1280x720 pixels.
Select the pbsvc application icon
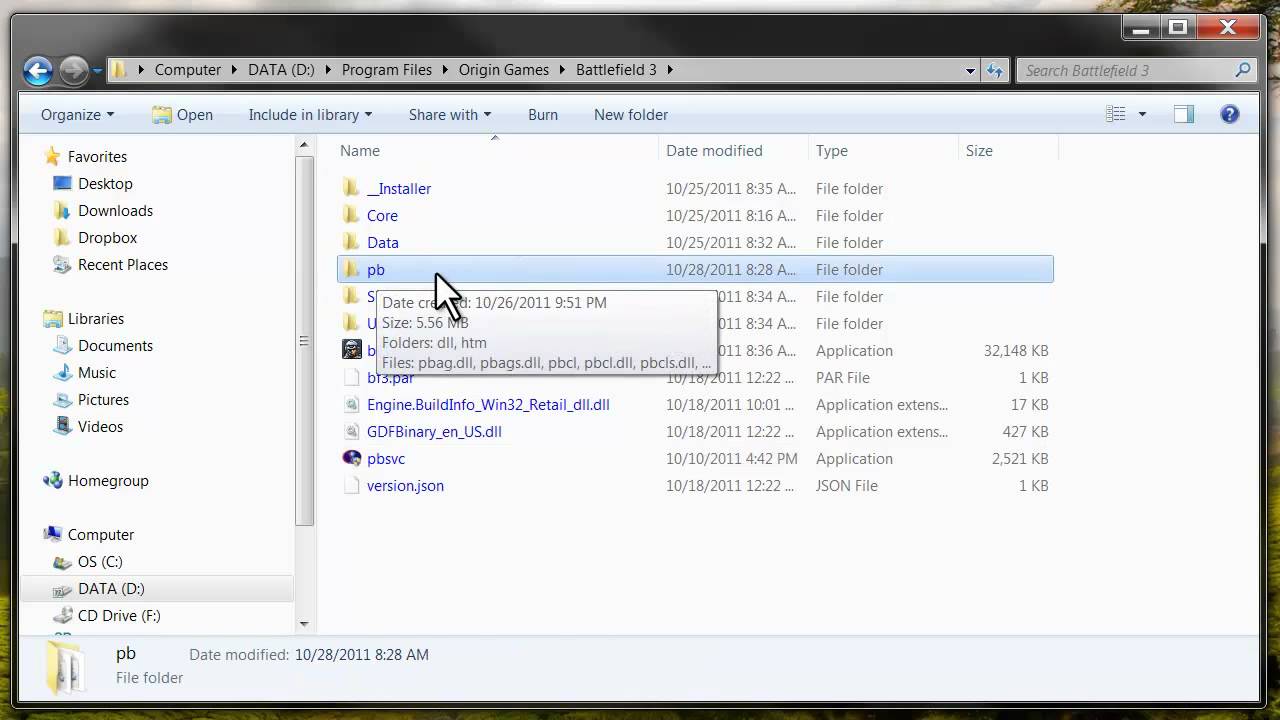351,458
